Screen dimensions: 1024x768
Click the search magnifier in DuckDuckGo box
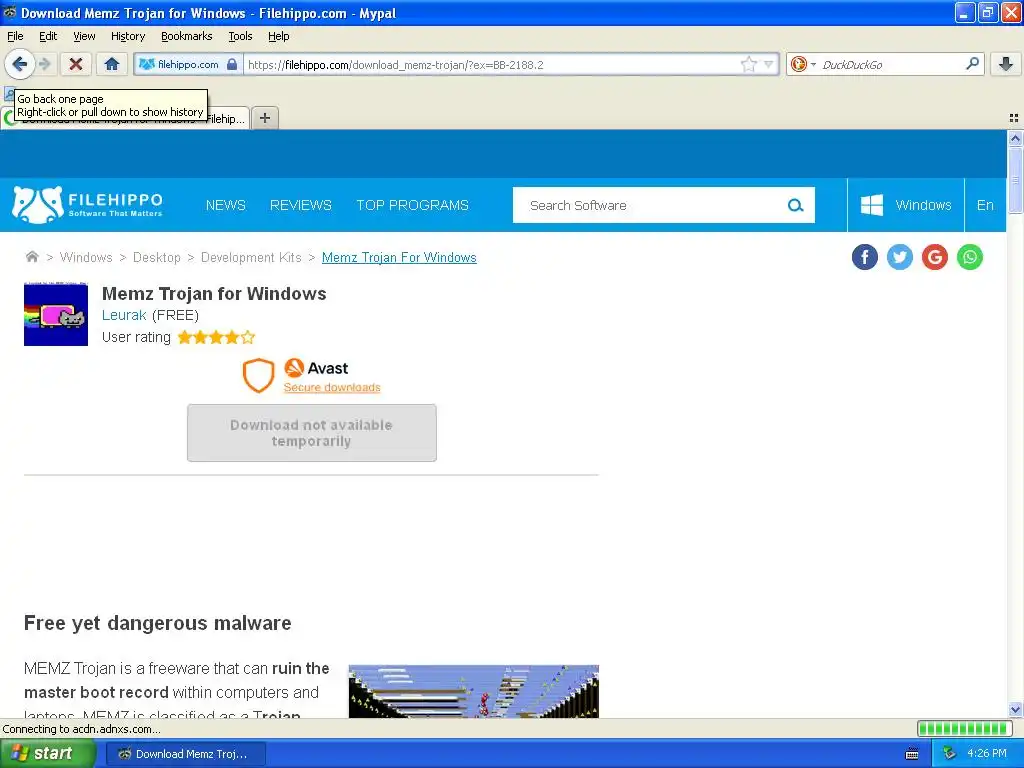972,63
